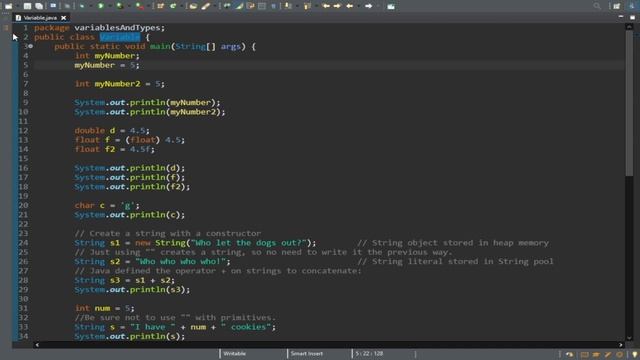Click the white Forward navigation arrow

click(x=368, y=6)
